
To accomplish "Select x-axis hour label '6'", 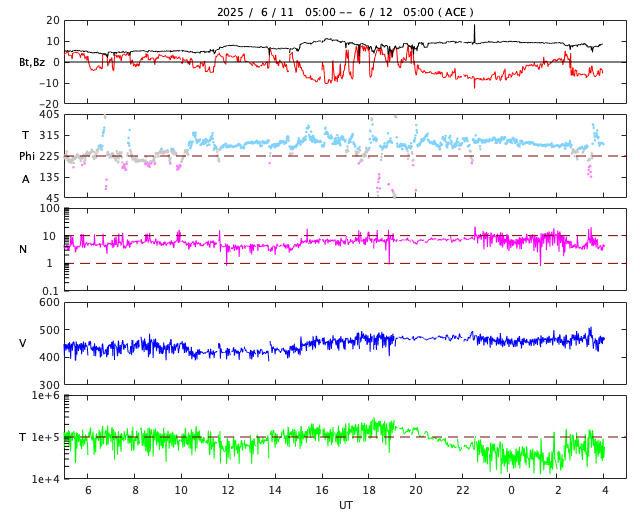I will click(88, 490).
